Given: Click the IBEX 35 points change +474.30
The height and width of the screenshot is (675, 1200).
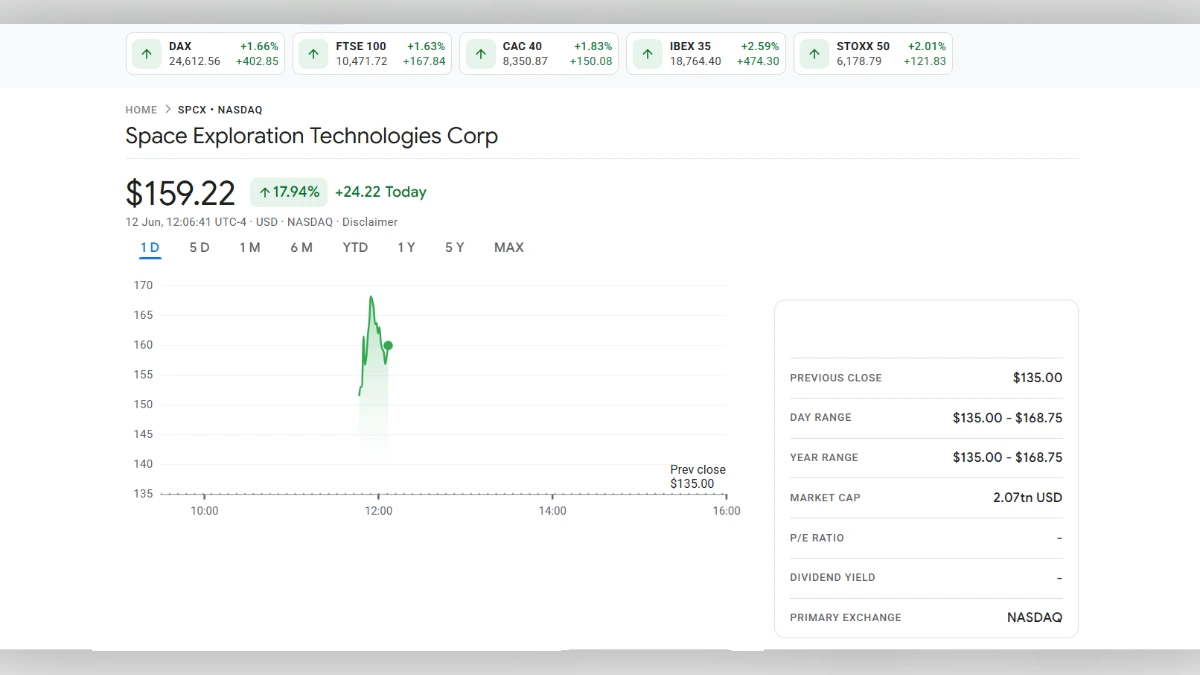Looking at the screenshot, I should pyautogui.click(x=758, y=62).
